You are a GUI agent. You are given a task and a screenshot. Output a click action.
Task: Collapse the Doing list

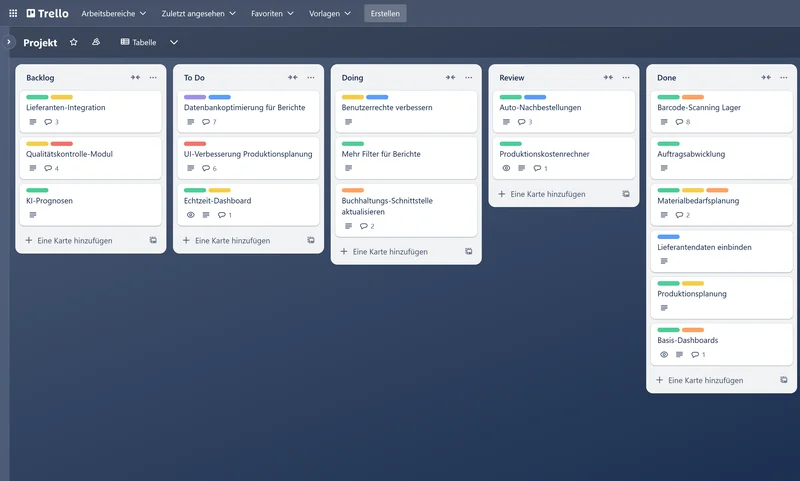(x=451, y=78)
